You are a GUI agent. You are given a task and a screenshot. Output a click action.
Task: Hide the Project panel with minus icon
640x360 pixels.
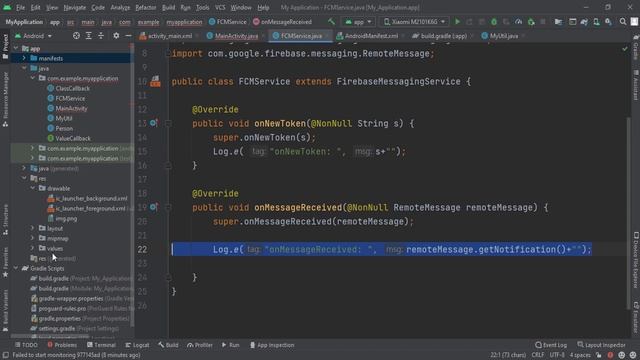click(128, 36)
